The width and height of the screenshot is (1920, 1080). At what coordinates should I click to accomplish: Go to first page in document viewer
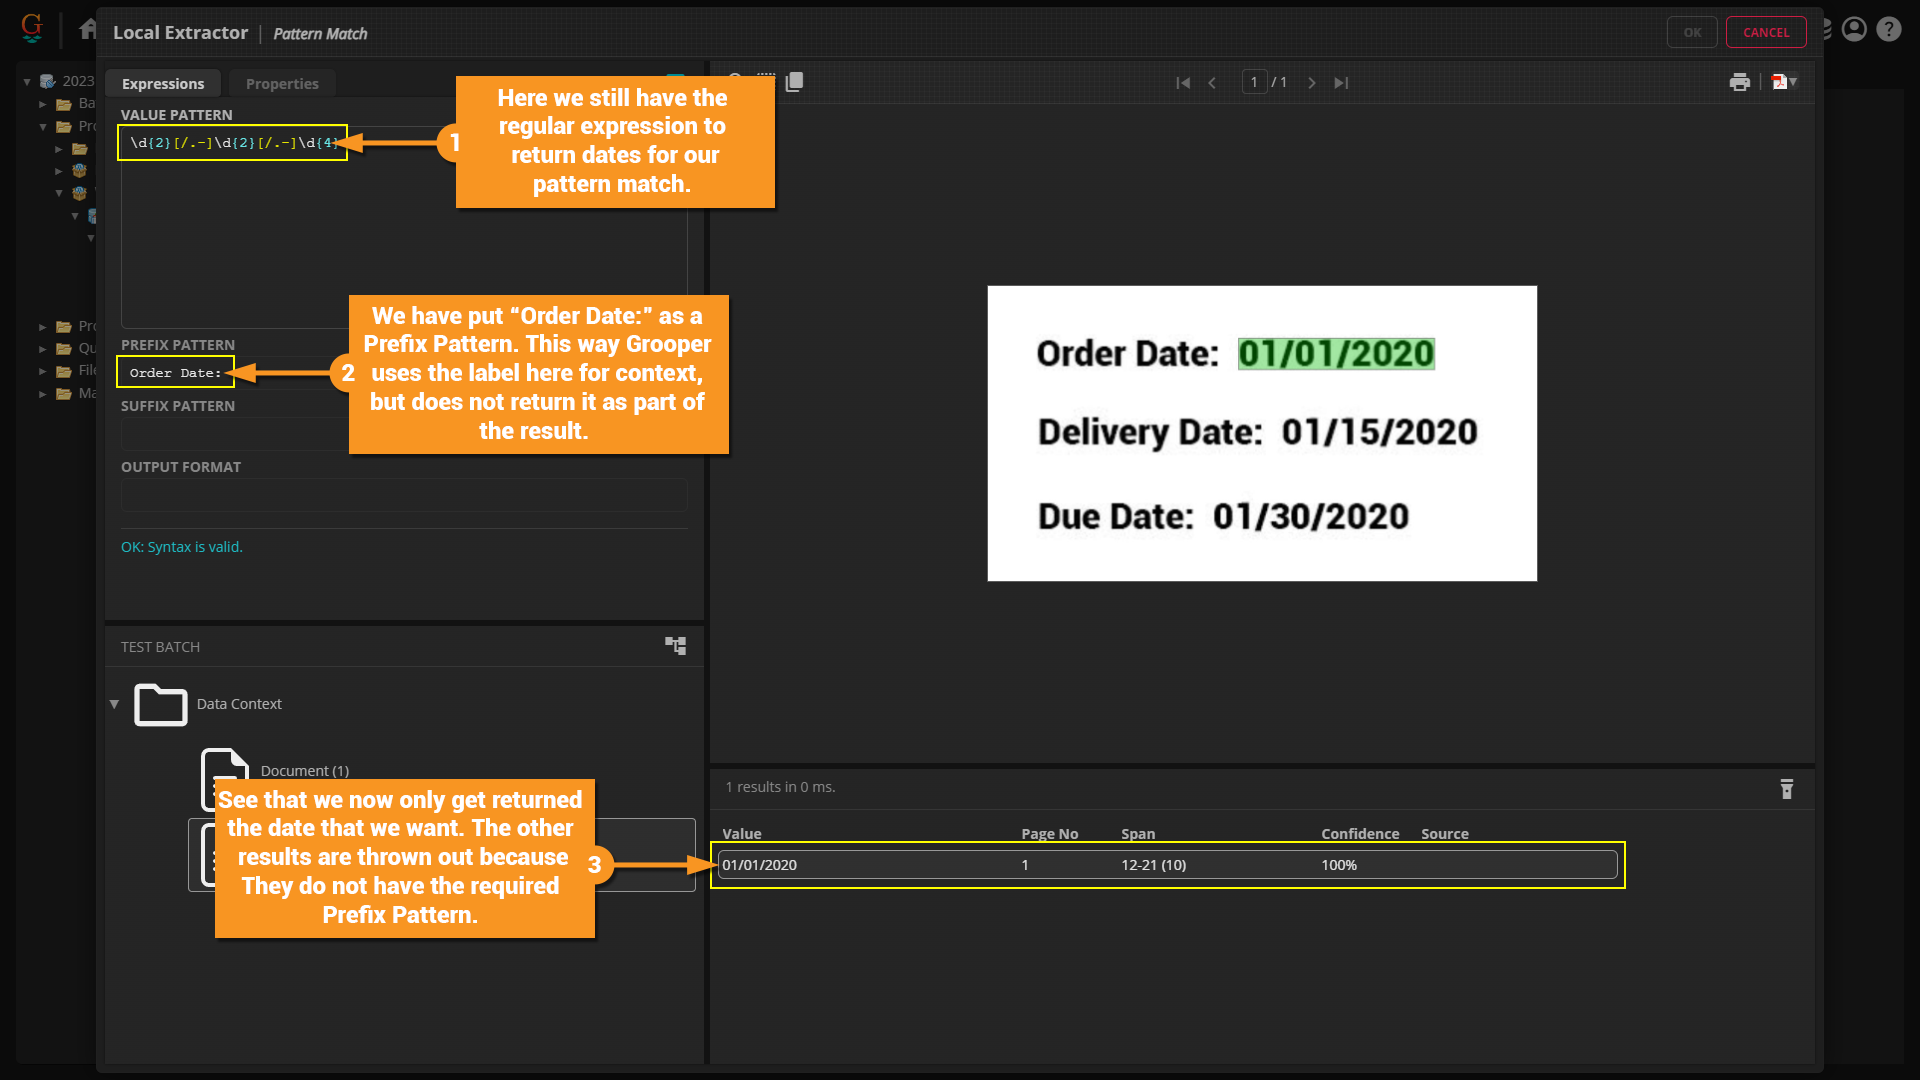pos(1183,83)
